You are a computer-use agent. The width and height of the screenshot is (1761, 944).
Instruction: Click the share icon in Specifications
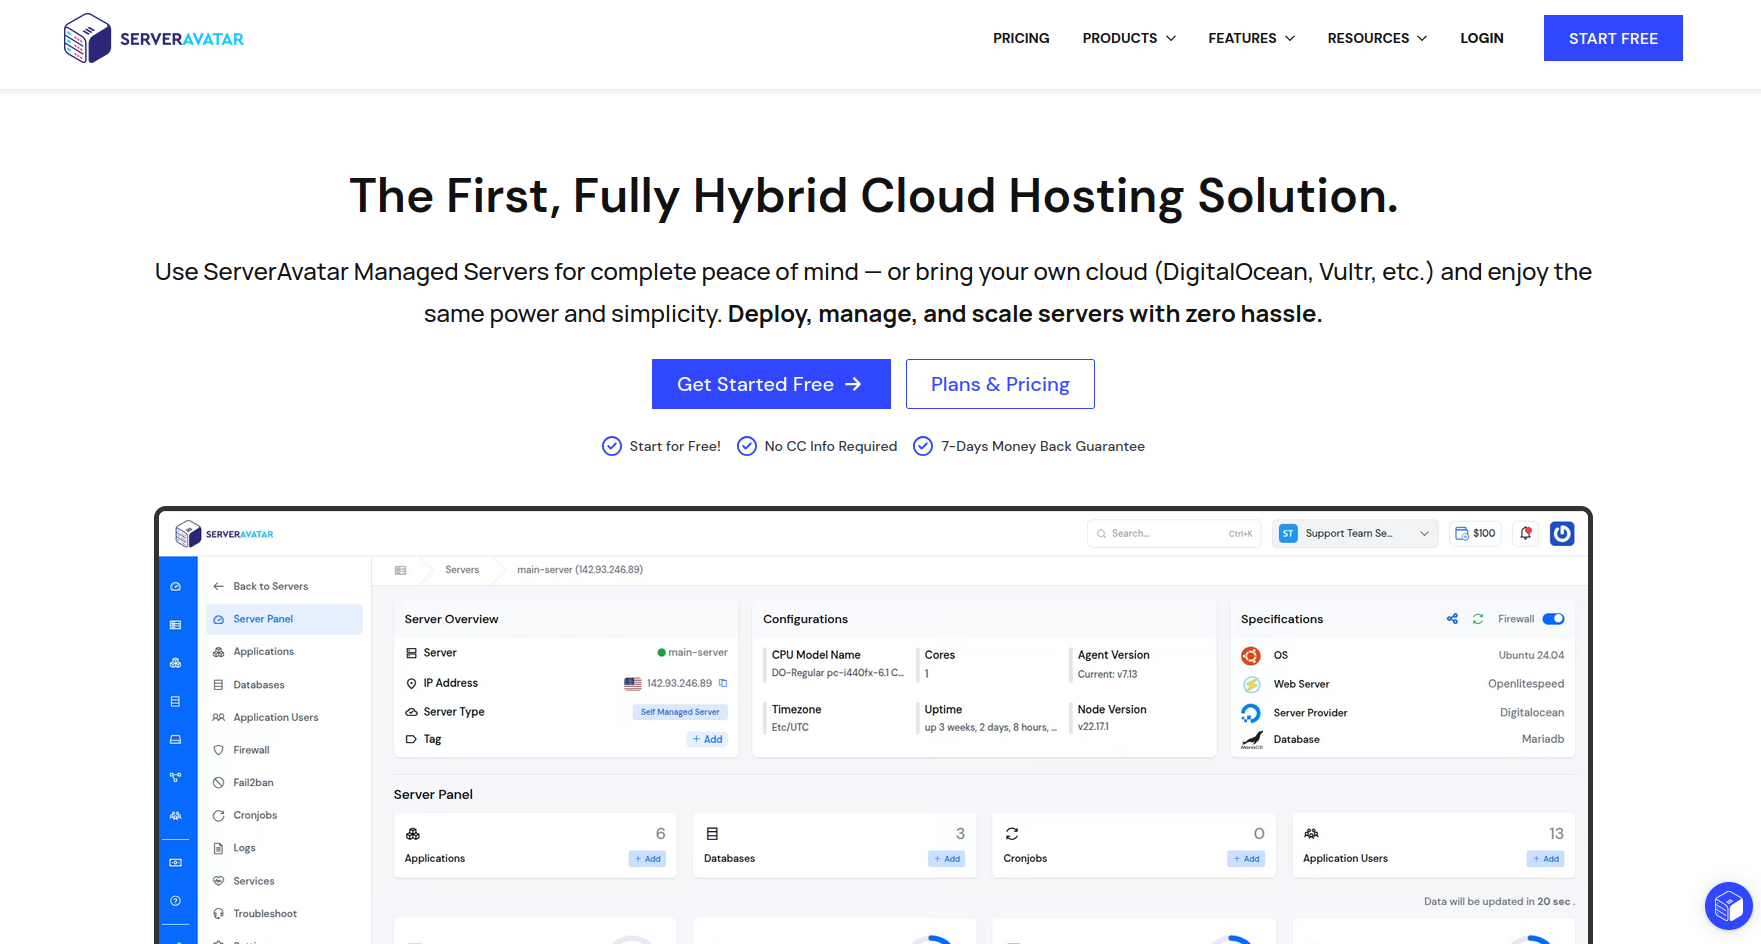tap(1451, 619)
